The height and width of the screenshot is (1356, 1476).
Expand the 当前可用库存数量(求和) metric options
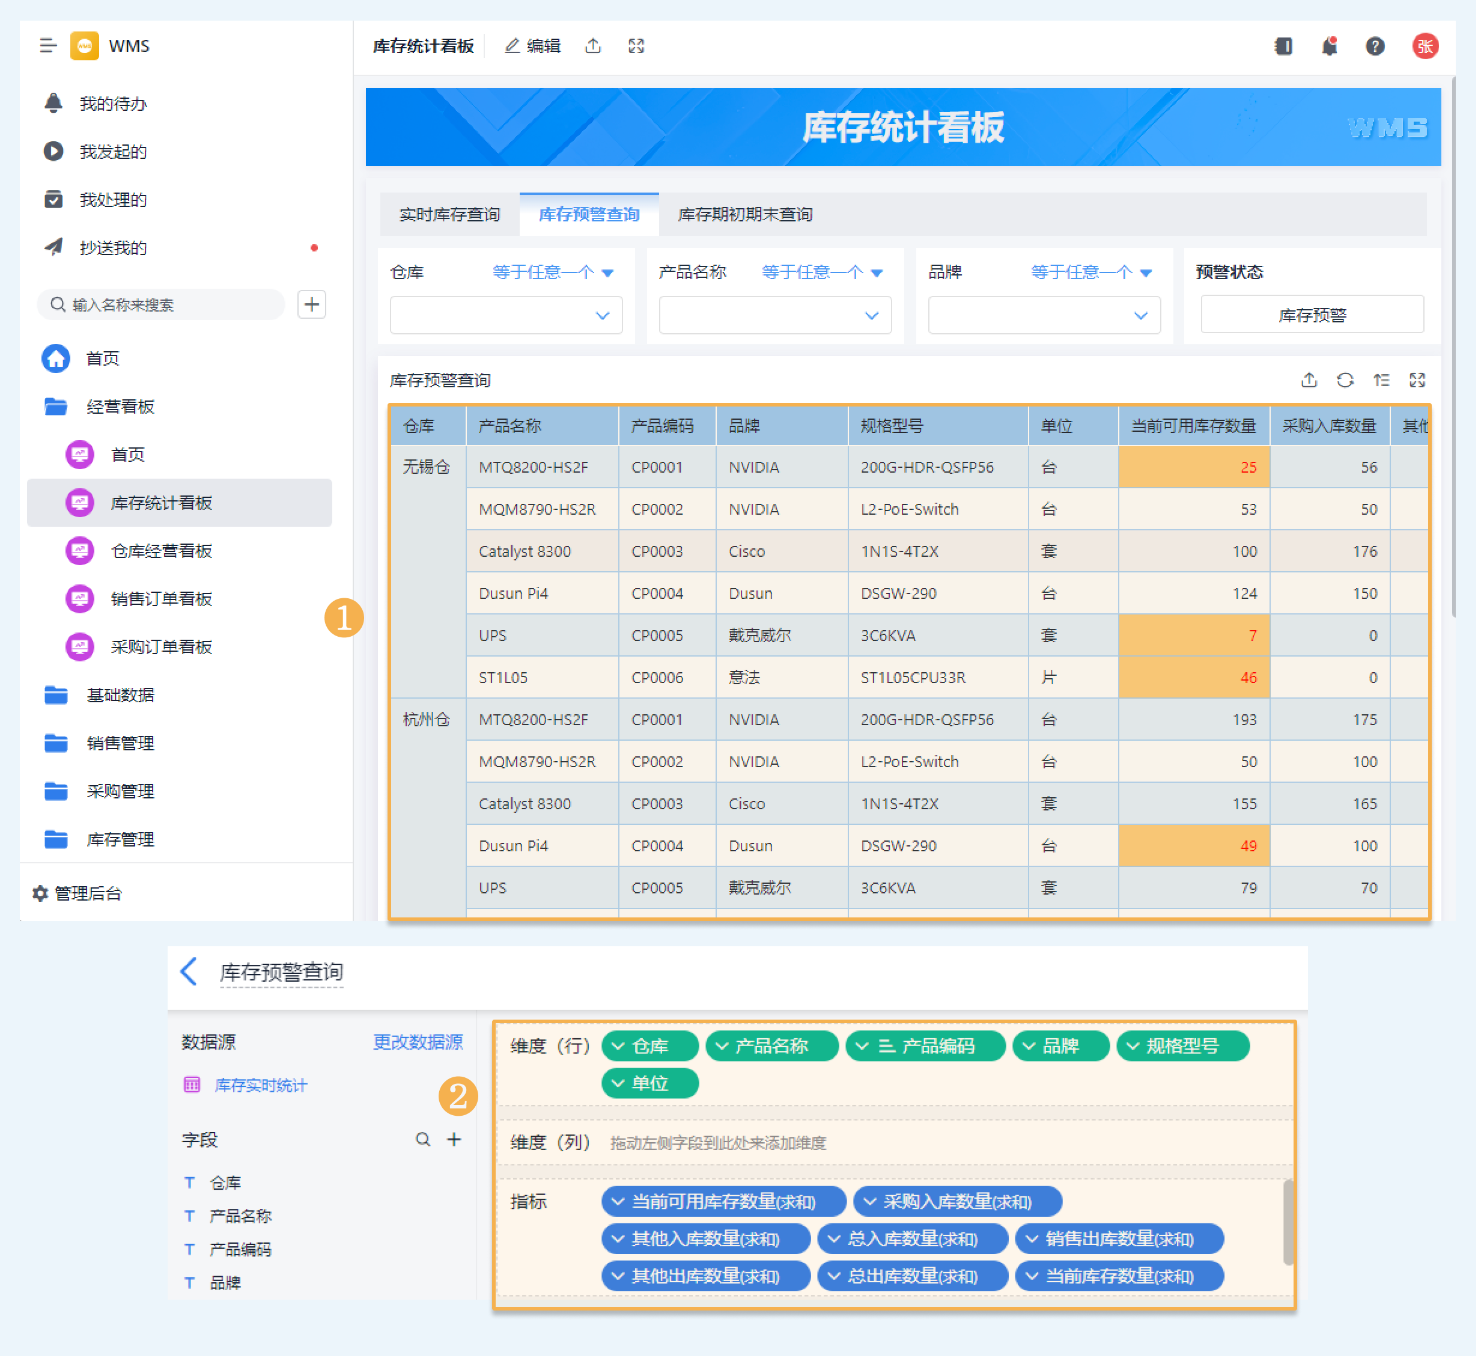(x=618, y=1202)
